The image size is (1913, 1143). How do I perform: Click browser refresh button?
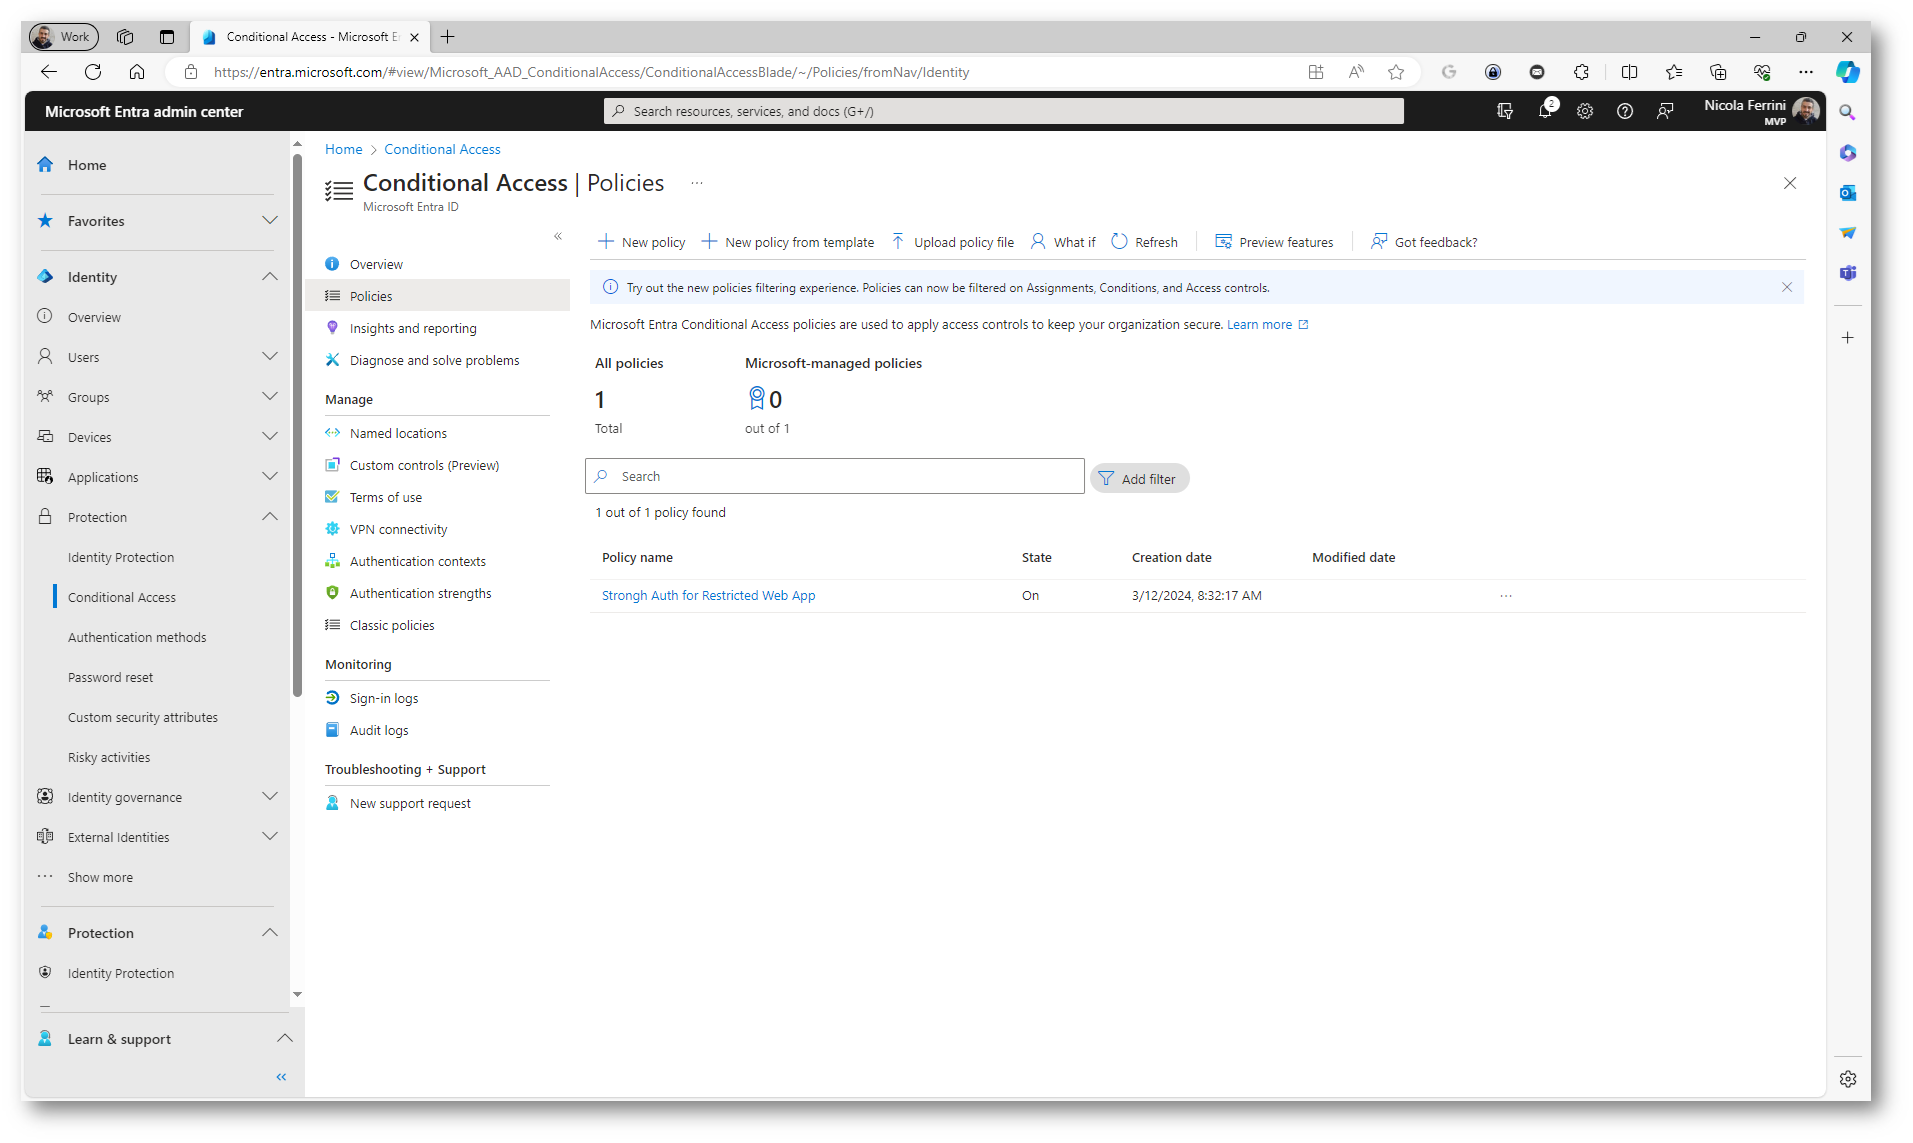click(x=93, y=72)
